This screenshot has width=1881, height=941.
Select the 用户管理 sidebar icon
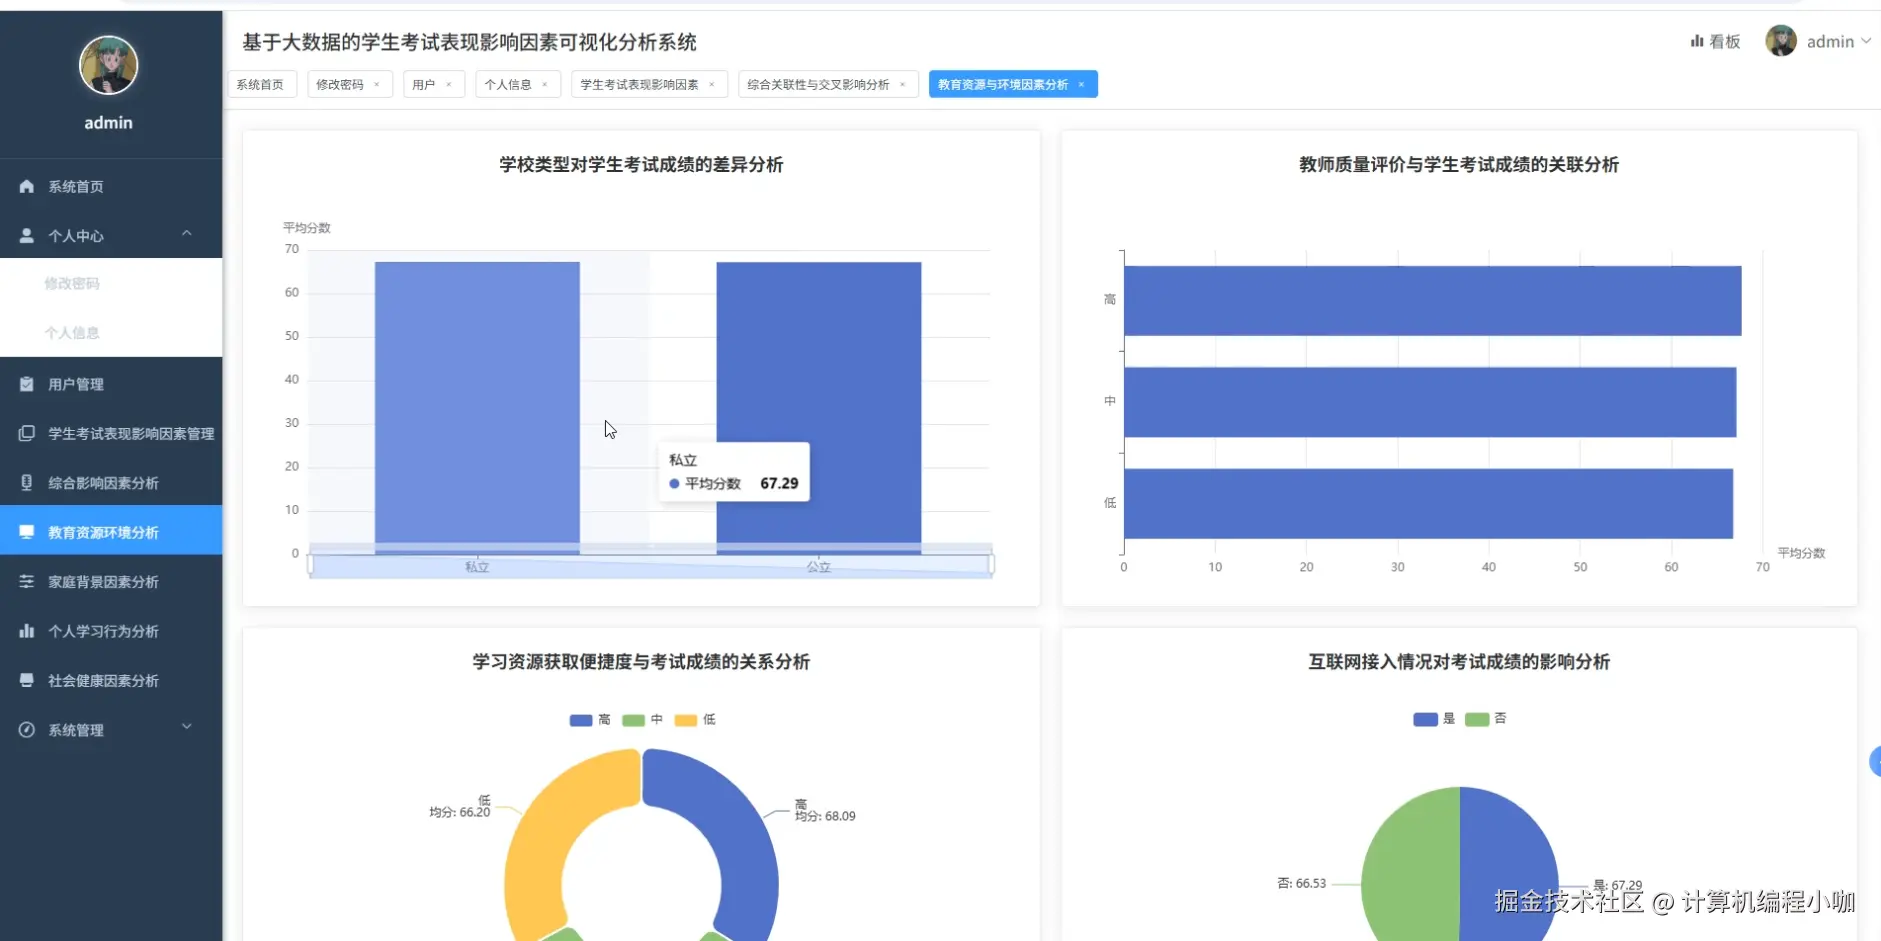pos(25,384)
